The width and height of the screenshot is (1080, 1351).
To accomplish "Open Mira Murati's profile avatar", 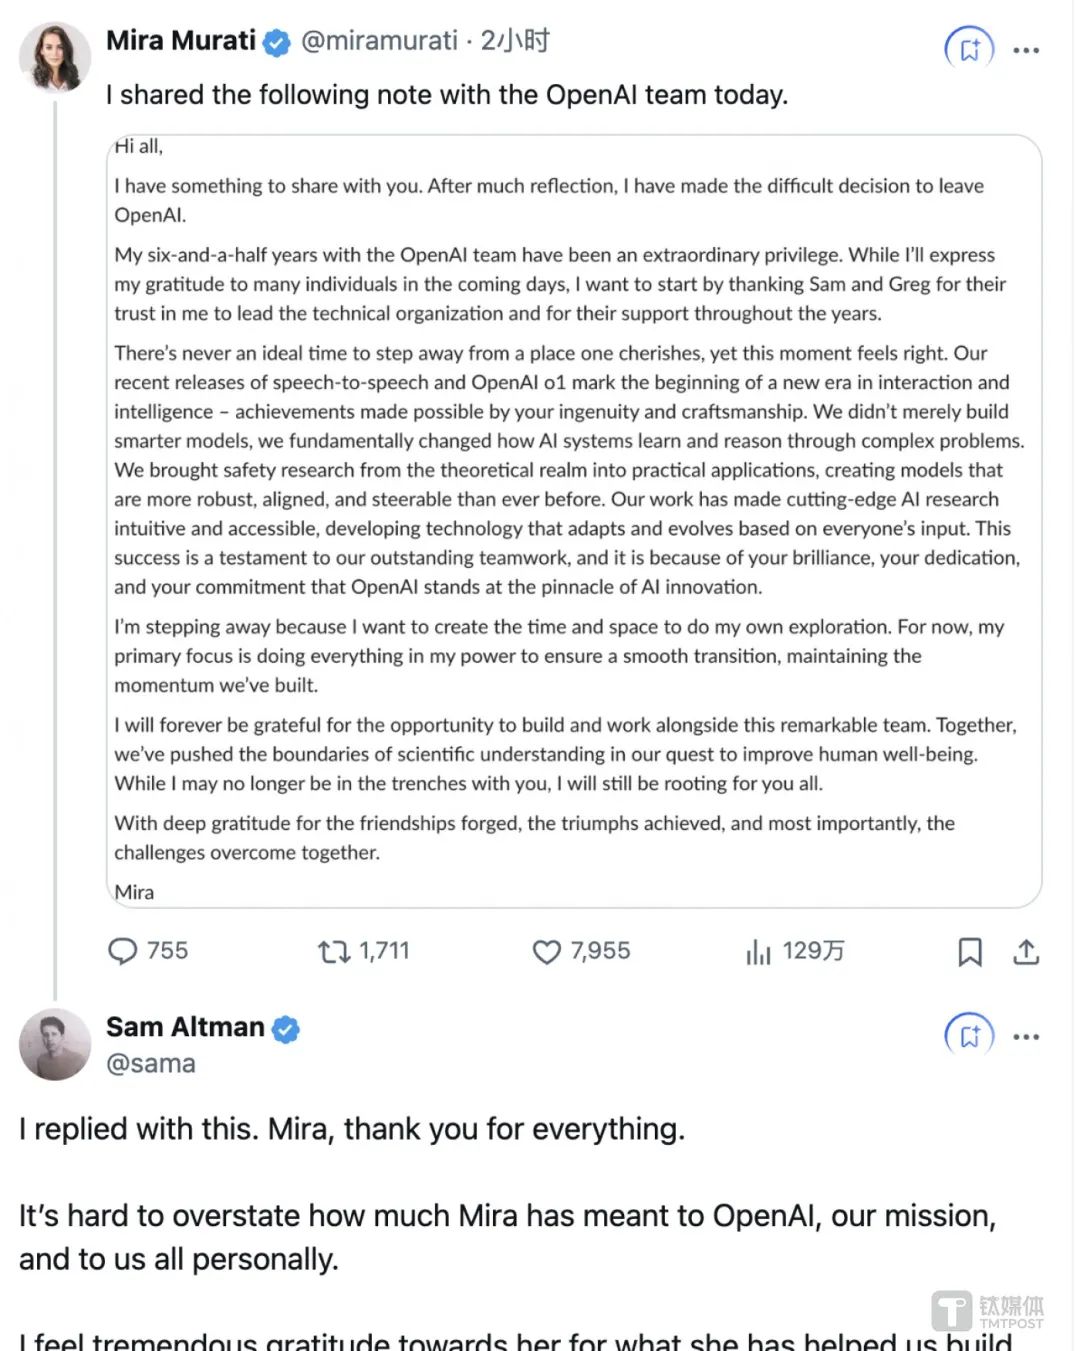I will pyautogui.click(x=54, y=56).
